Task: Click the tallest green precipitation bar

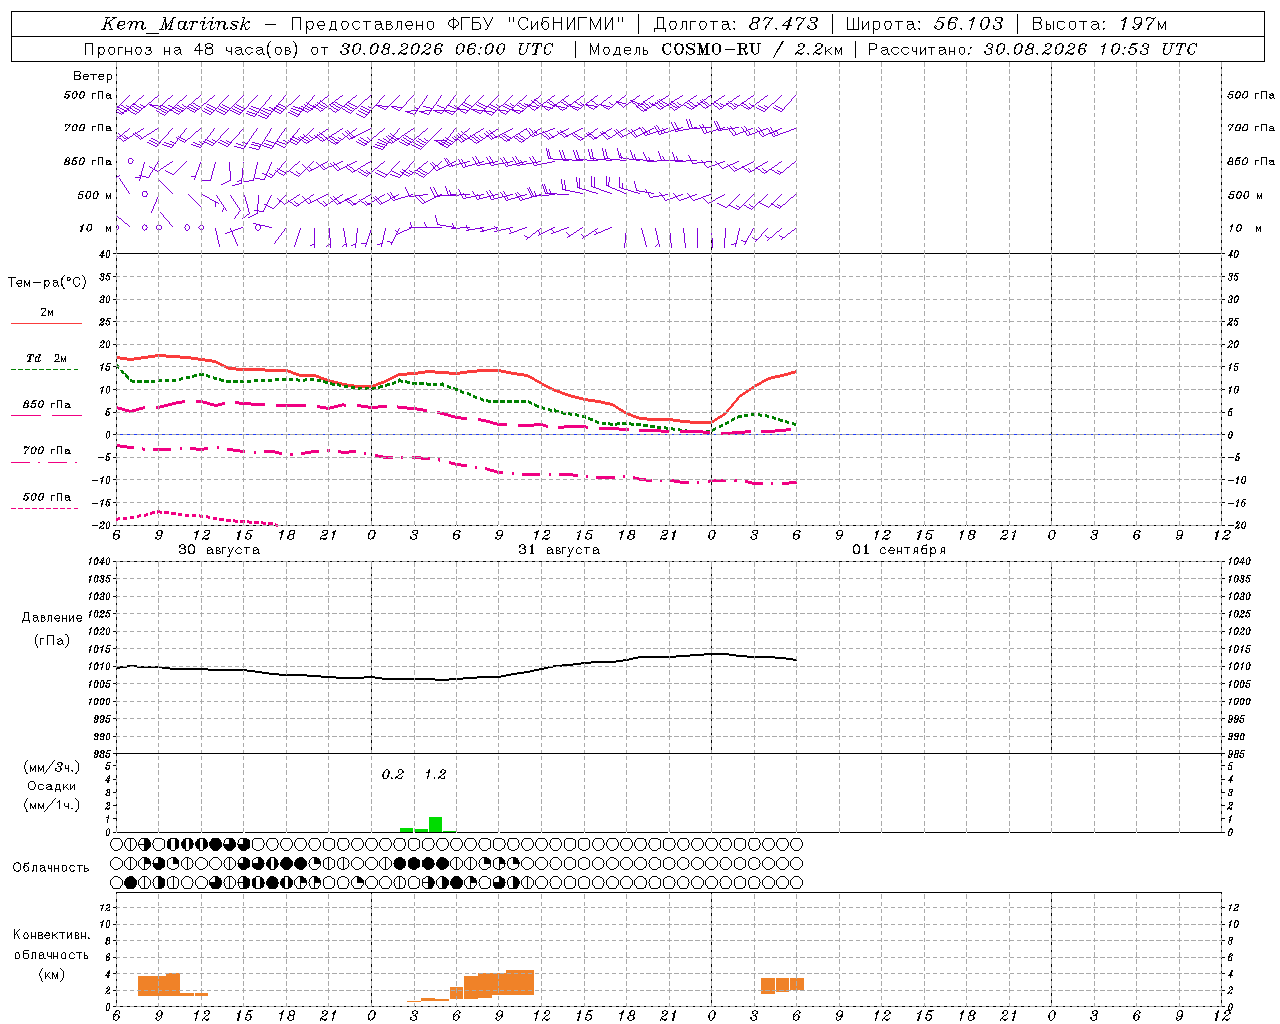Action: tap(435, 824)
